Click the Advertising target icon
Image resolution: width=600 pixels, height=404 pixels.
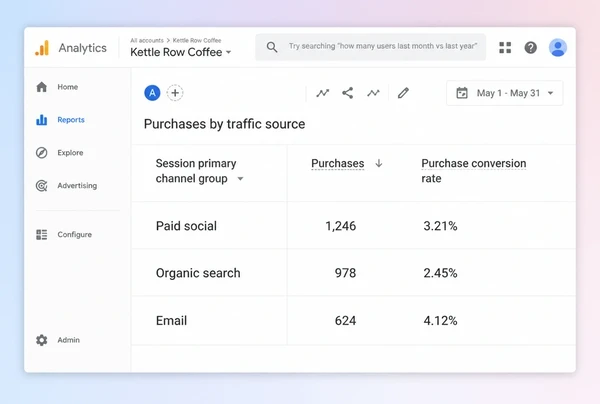pyautogui.click(x=41, y=186)
